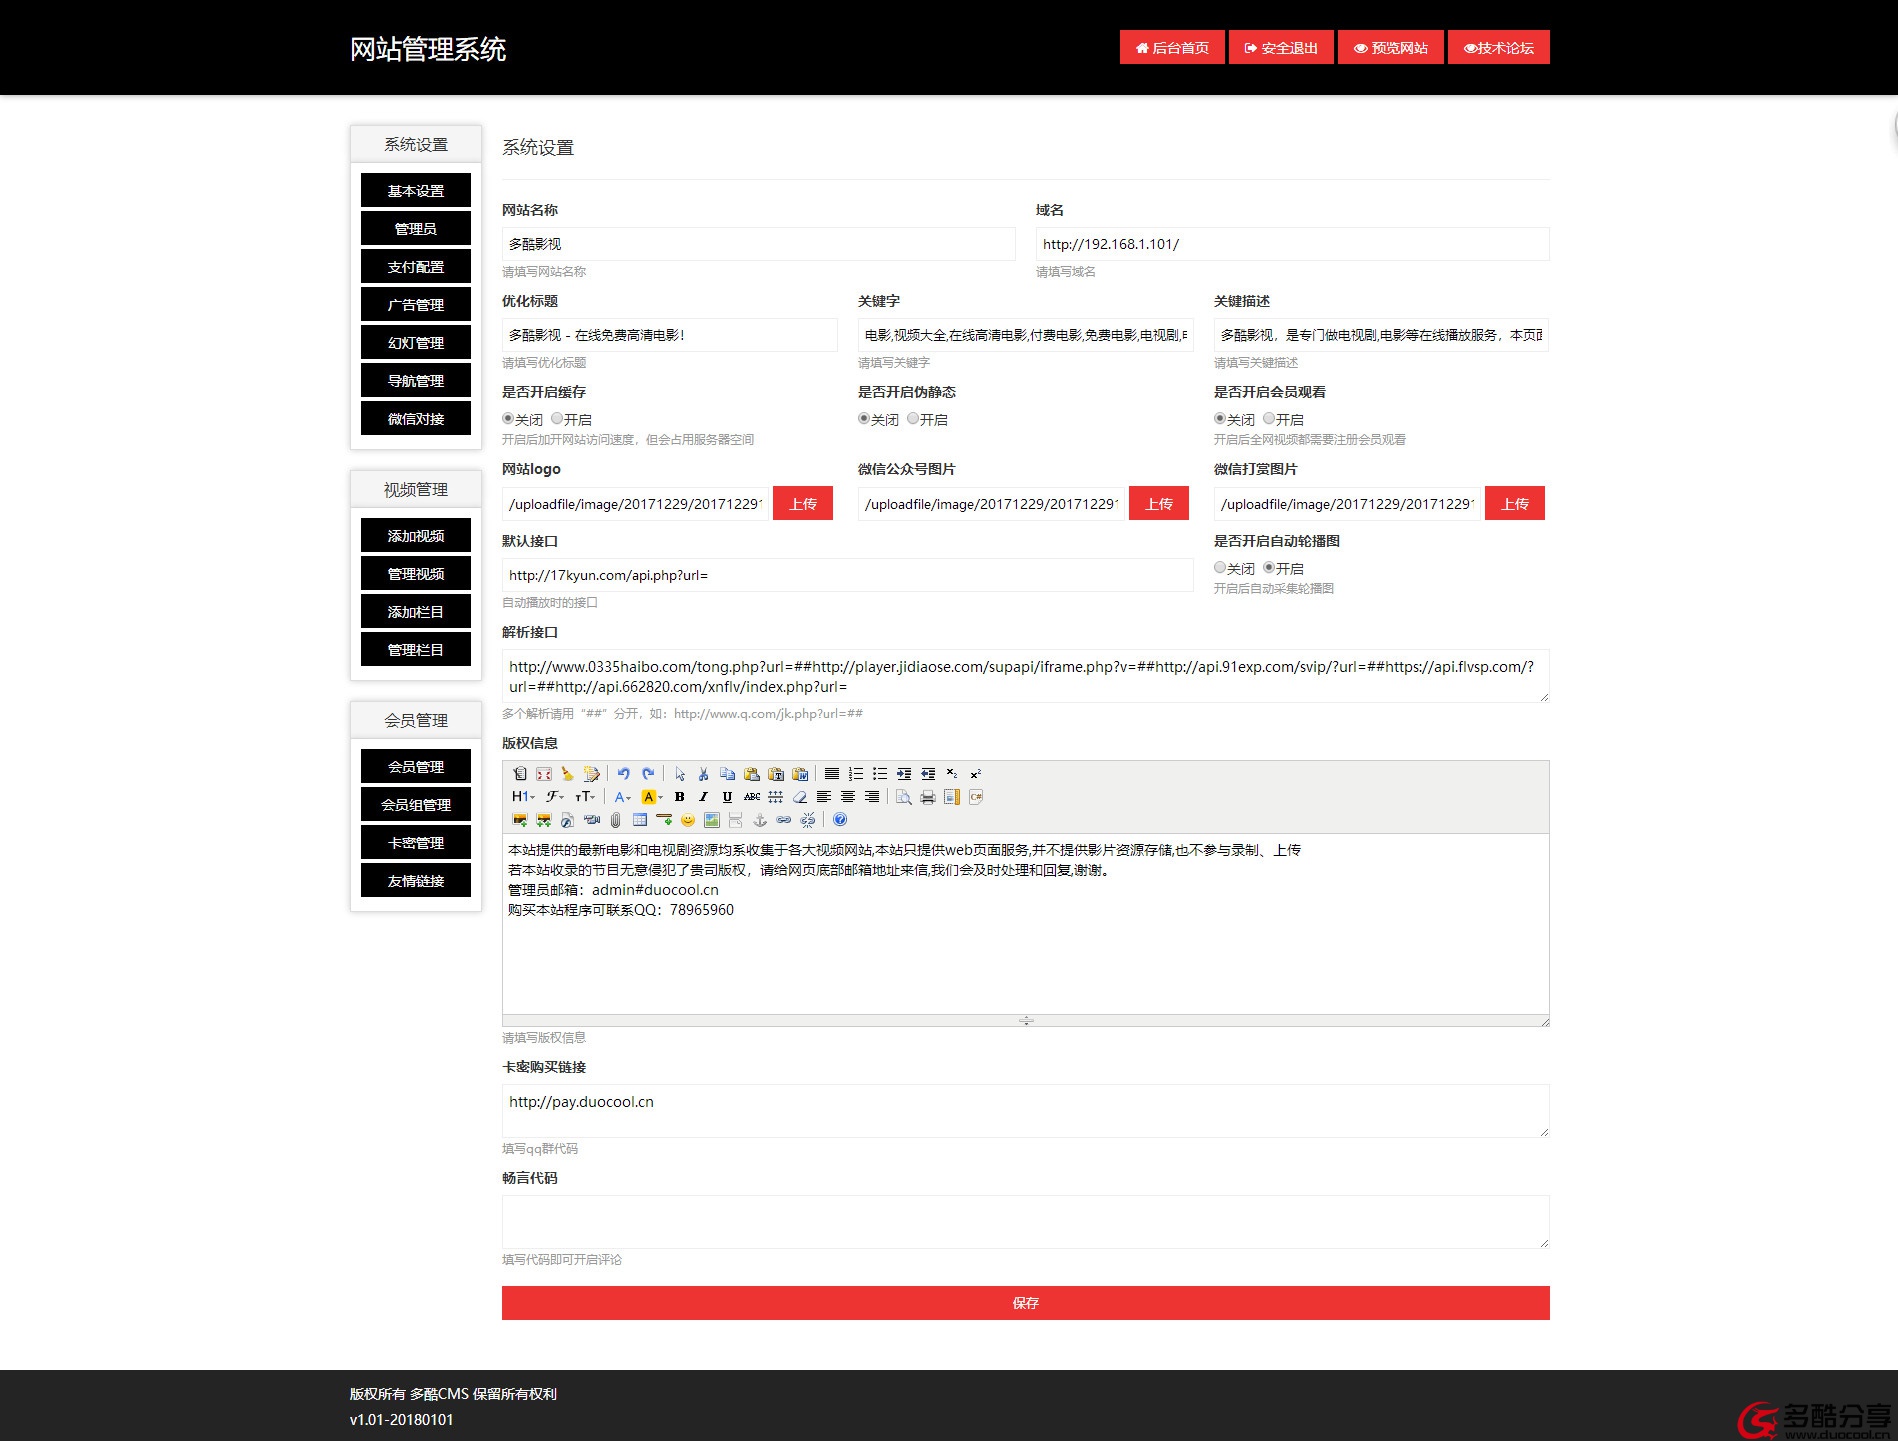
Task: Click the clean formatting broom icon
Action: click(567, 774)
